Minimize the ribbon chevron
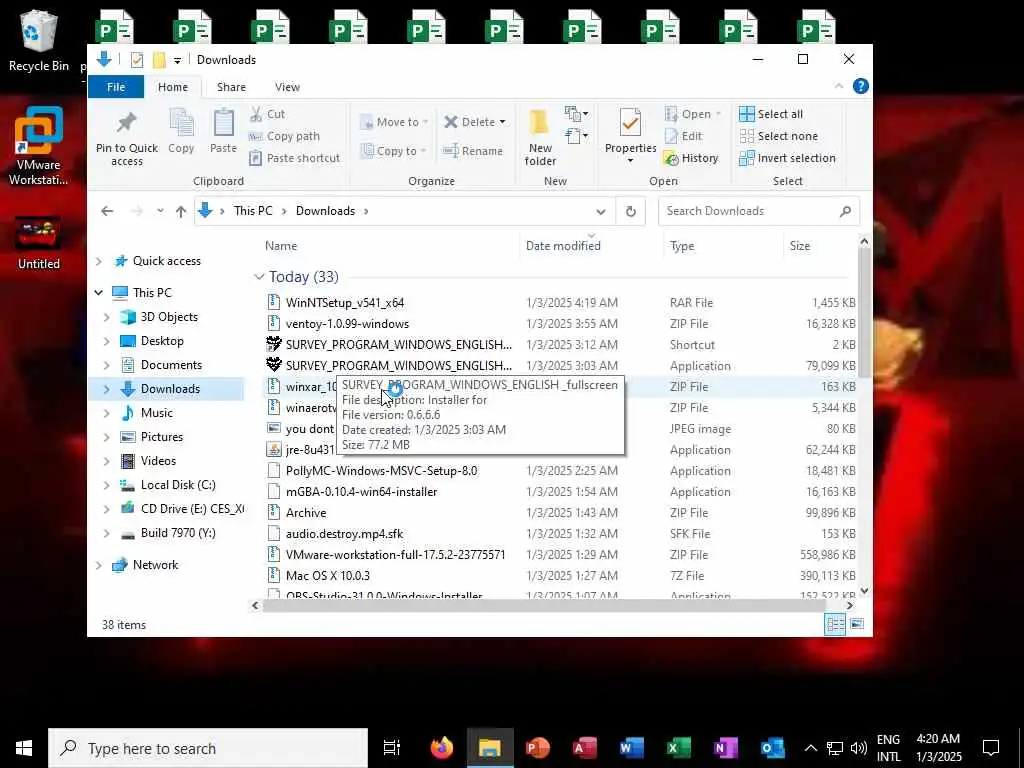The width and height of the screenshot is (1024, 768). pyautogui.click(x=839, y=86)
